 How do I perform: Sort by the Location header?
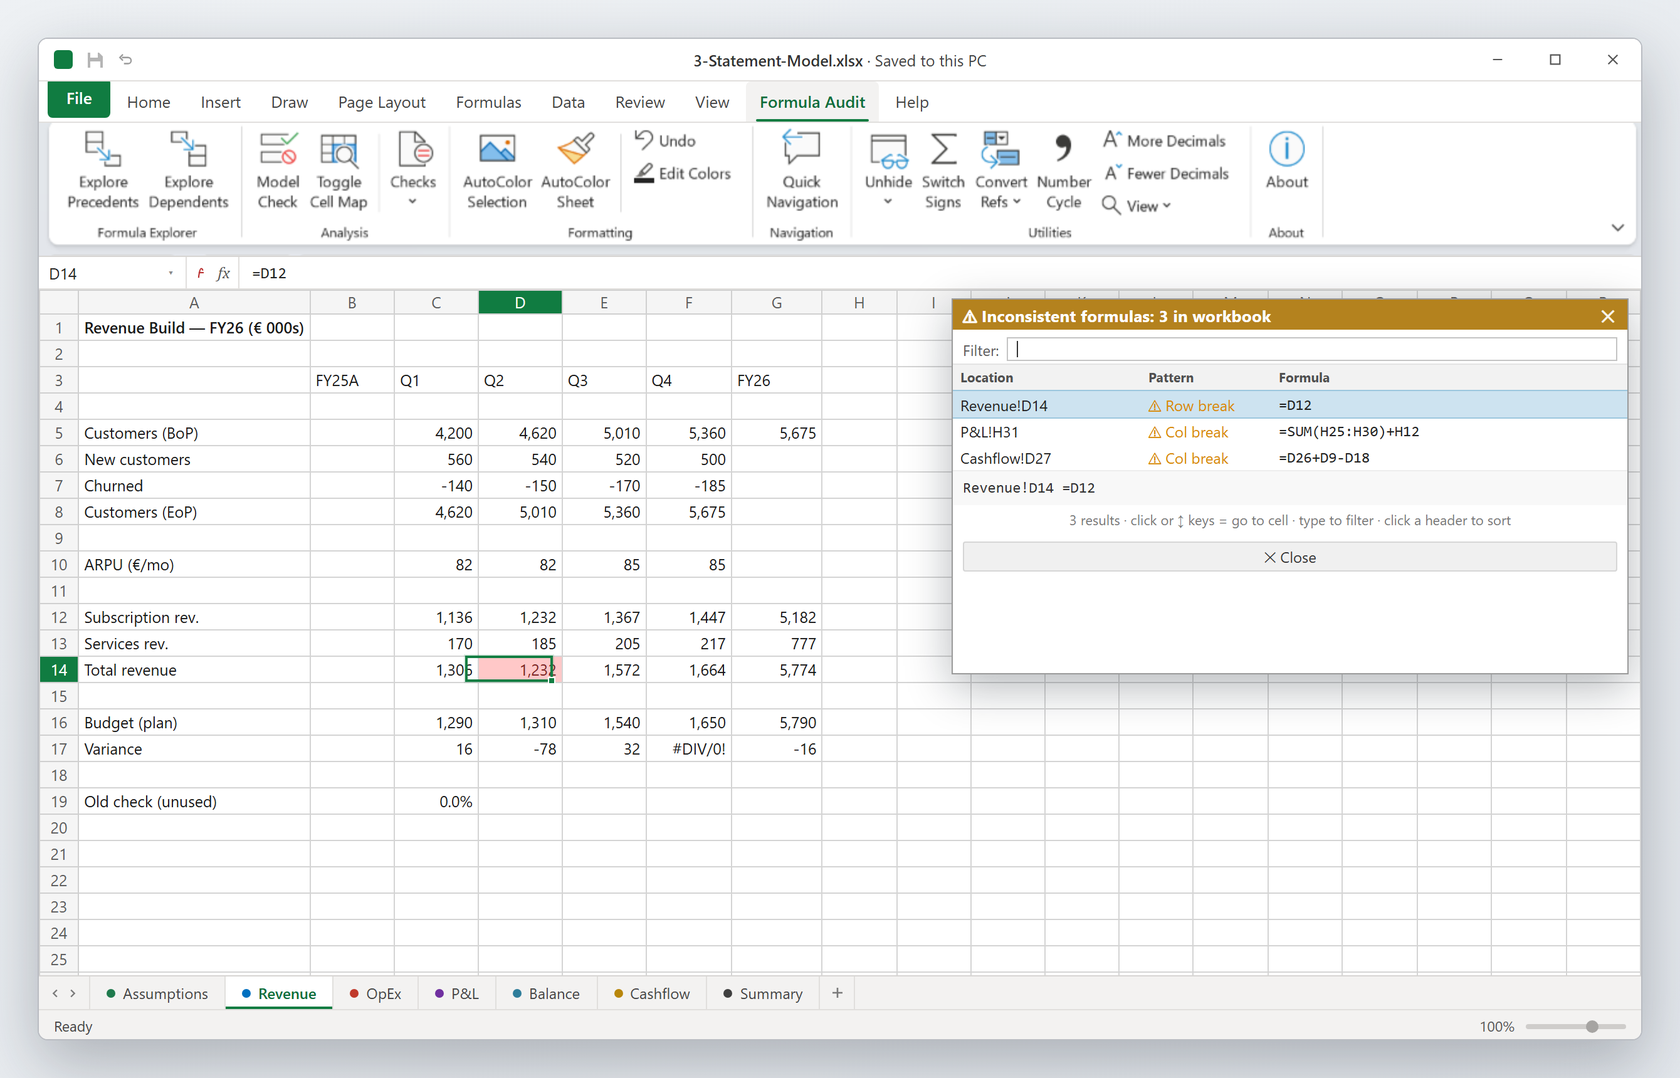click(986, 378)
